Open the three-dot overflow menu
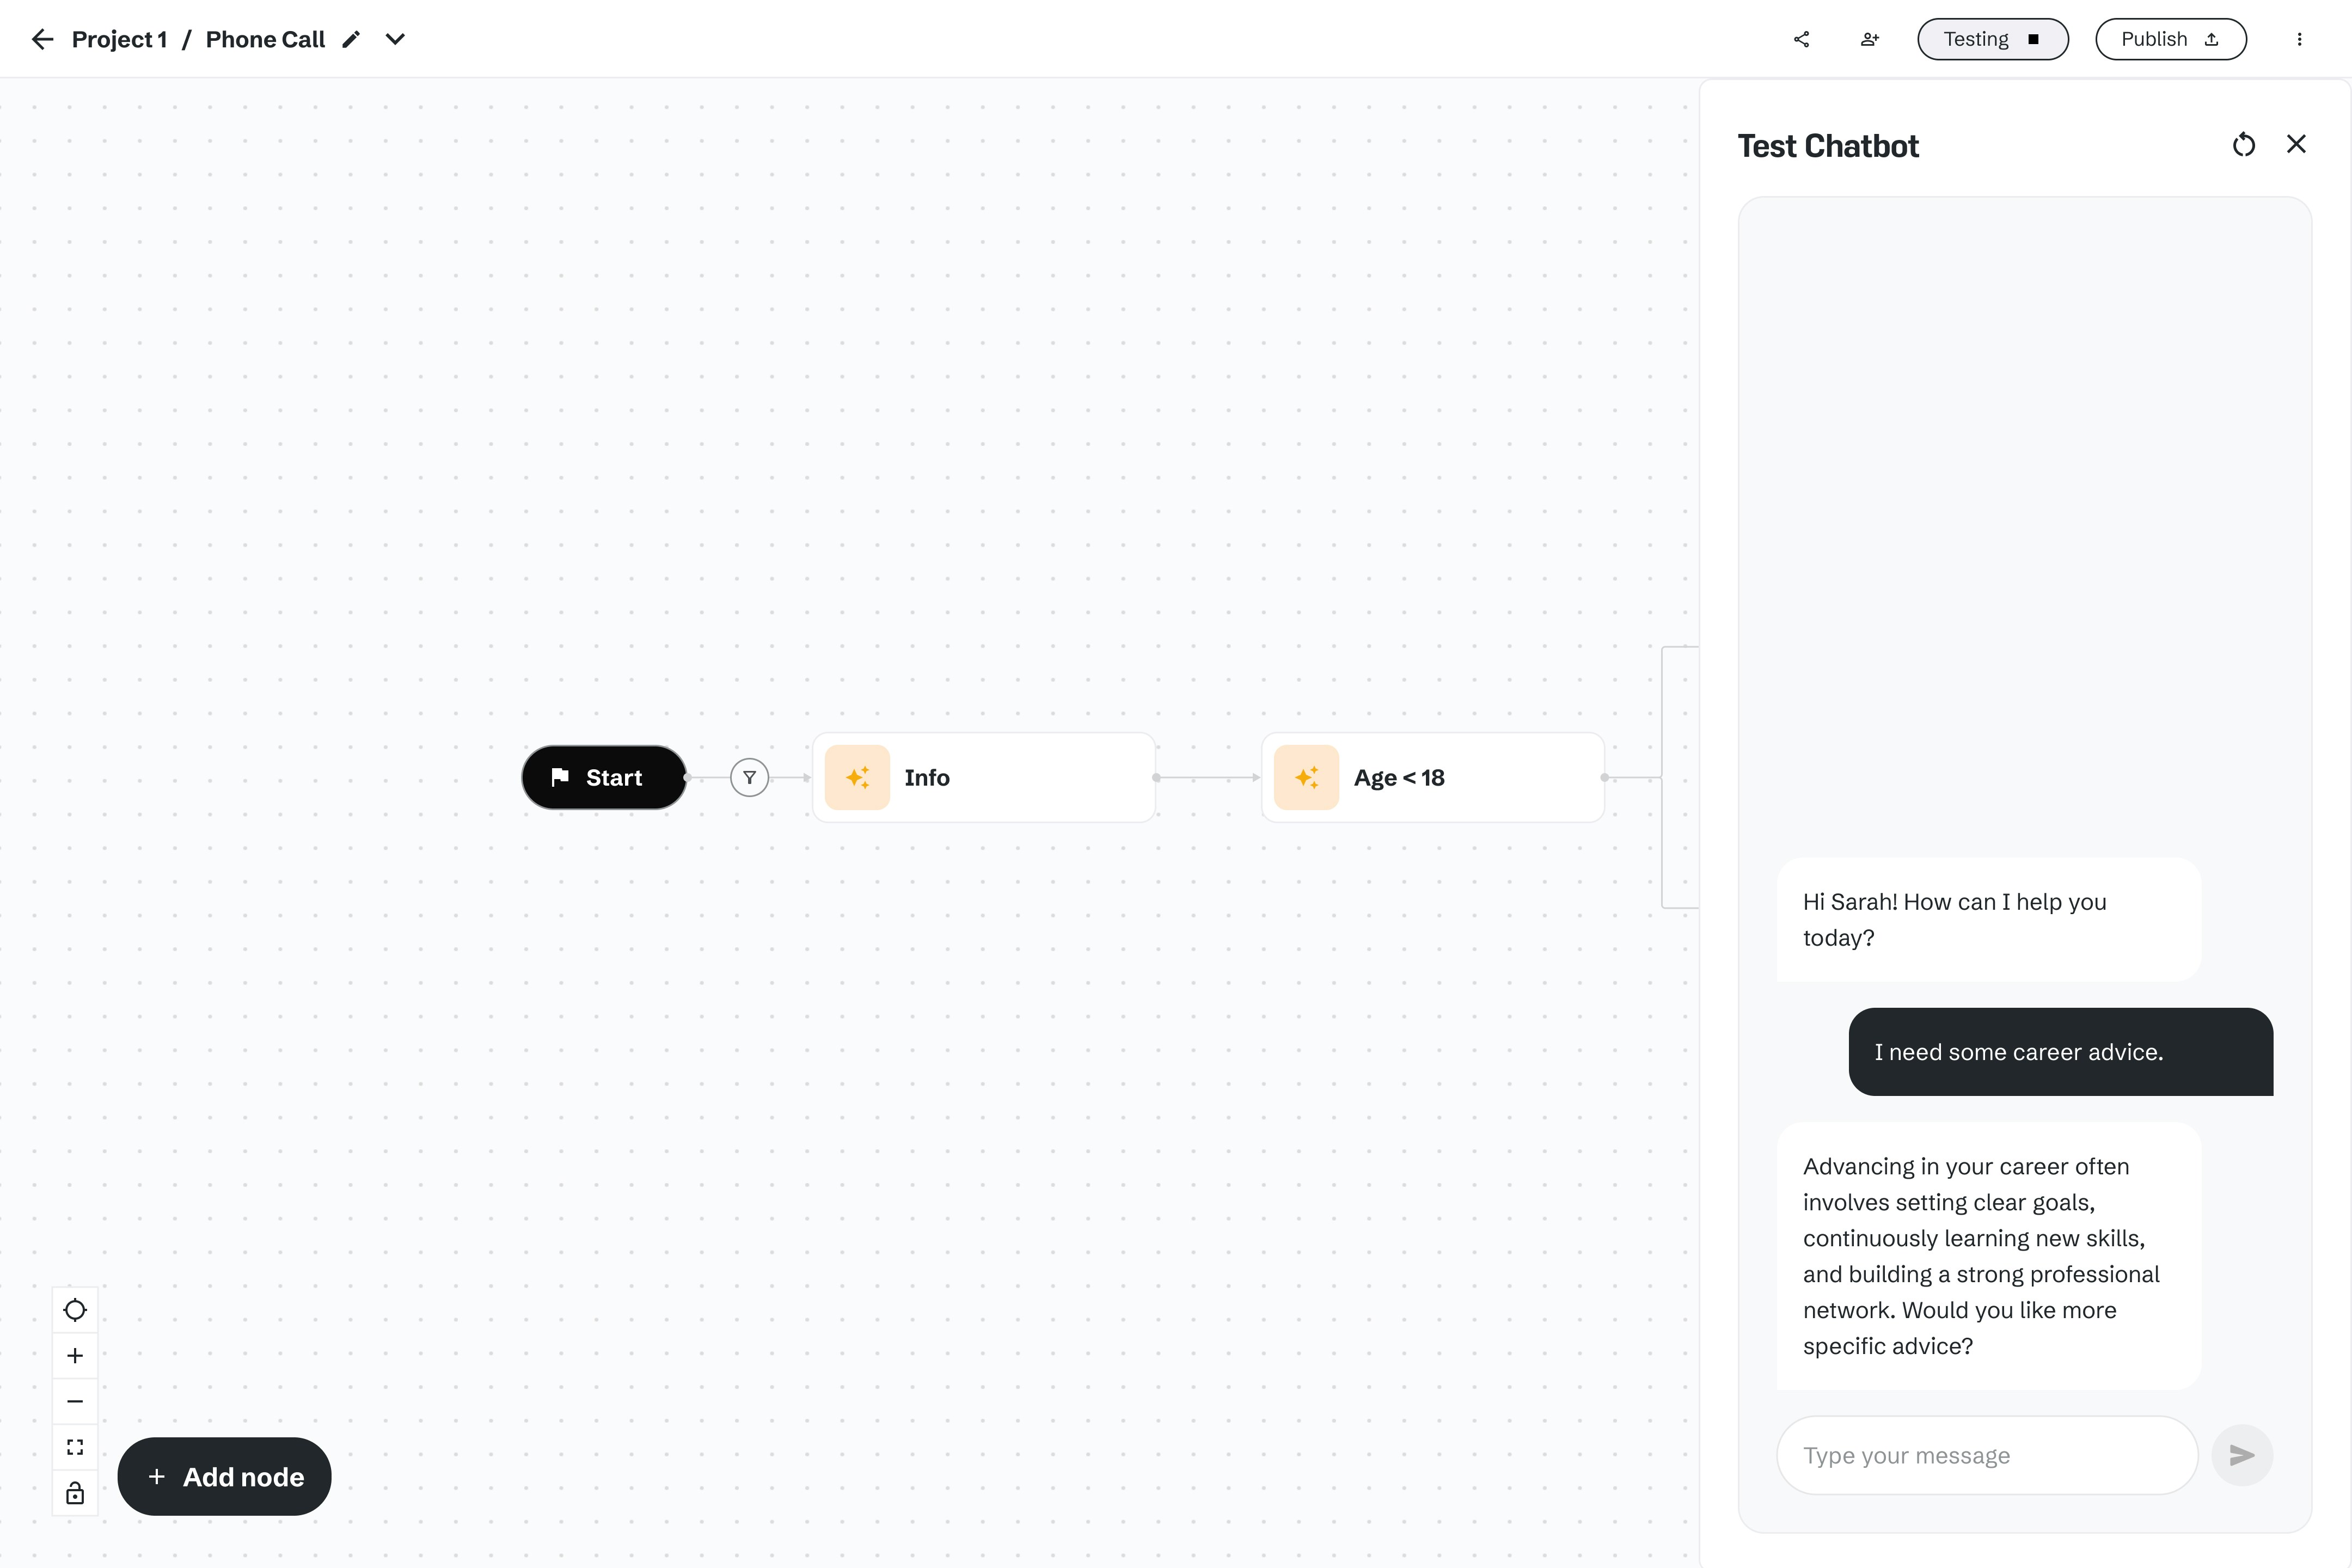 (x=2300, y=39)
